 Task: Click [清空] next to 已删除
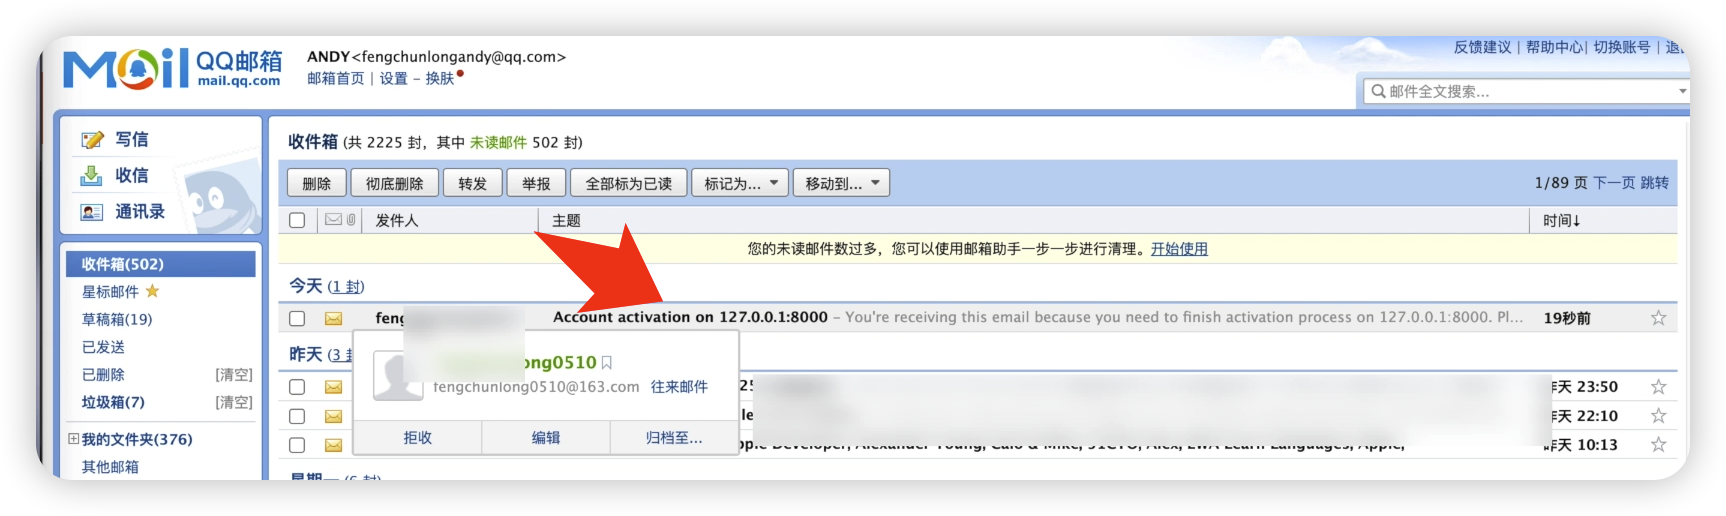[x=234, y=375]
